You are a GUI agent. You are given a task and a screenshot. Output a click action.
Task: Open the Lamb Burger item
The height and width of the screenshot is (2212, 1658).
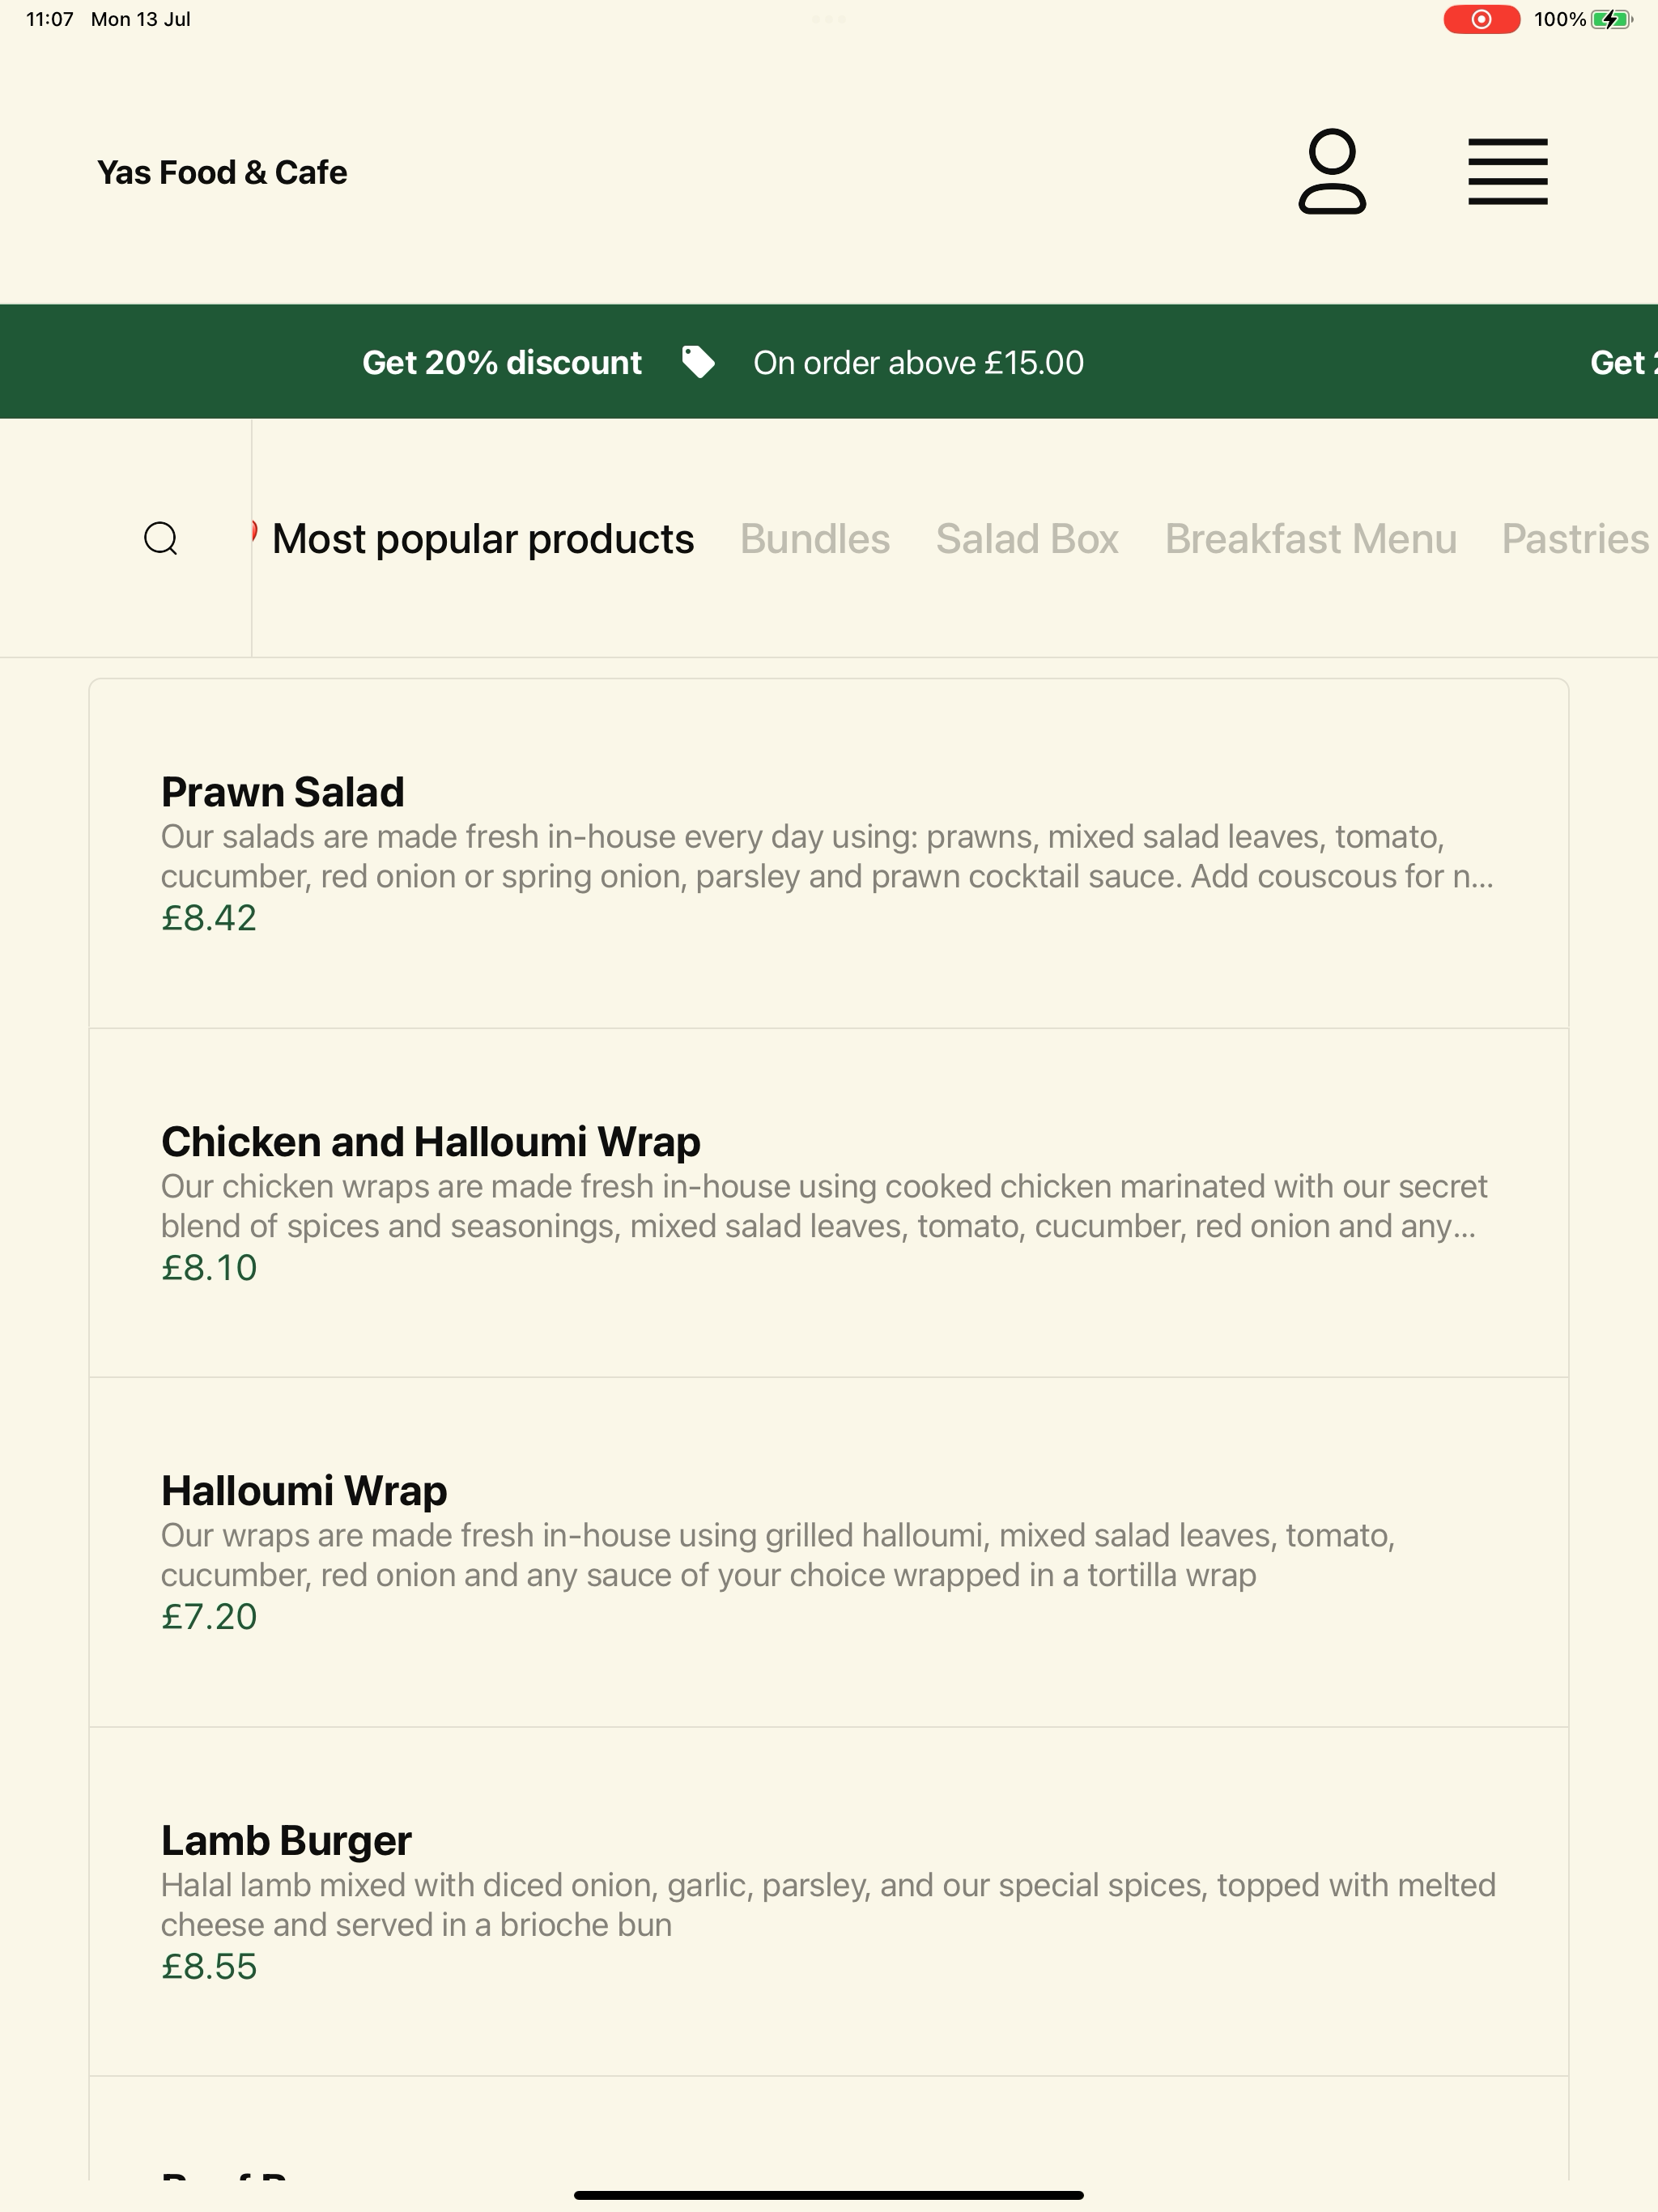828,1902
